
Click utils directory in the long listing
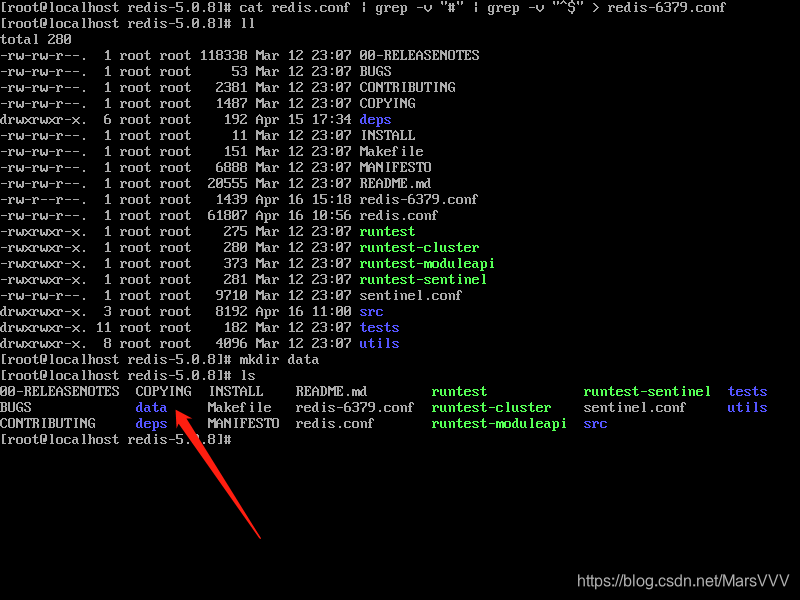click(380, 343)
